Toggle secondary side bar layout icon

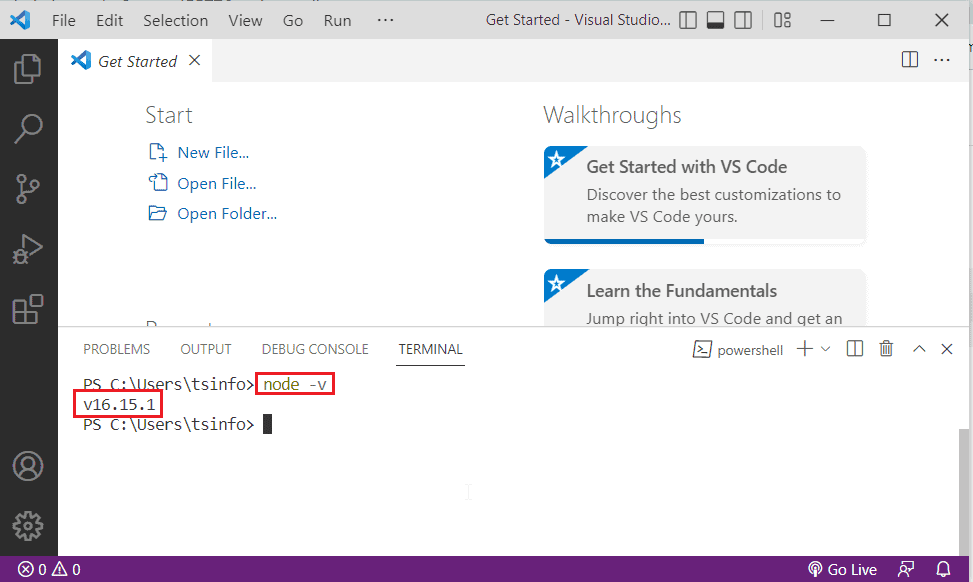(743, 20)
